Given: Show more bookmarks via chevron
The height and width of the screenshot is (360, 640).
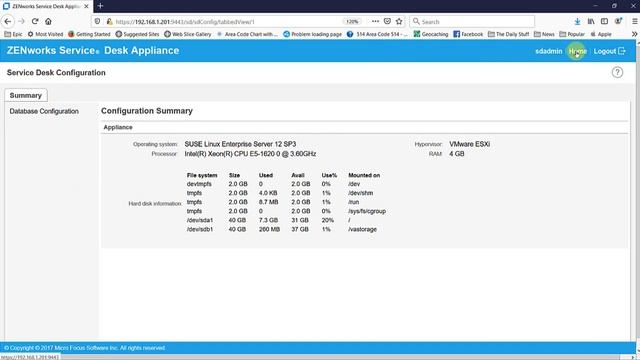Looking at the screenshot, I should (634, 34).
